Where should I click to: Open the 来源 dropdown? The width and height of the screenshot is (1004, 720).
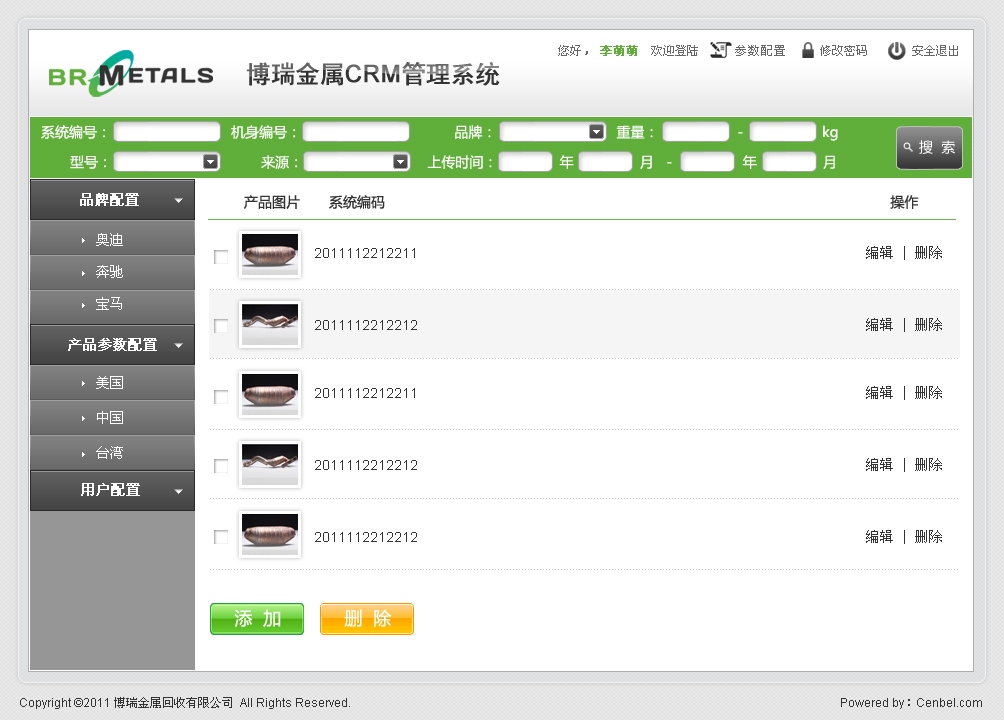point(357,161)
